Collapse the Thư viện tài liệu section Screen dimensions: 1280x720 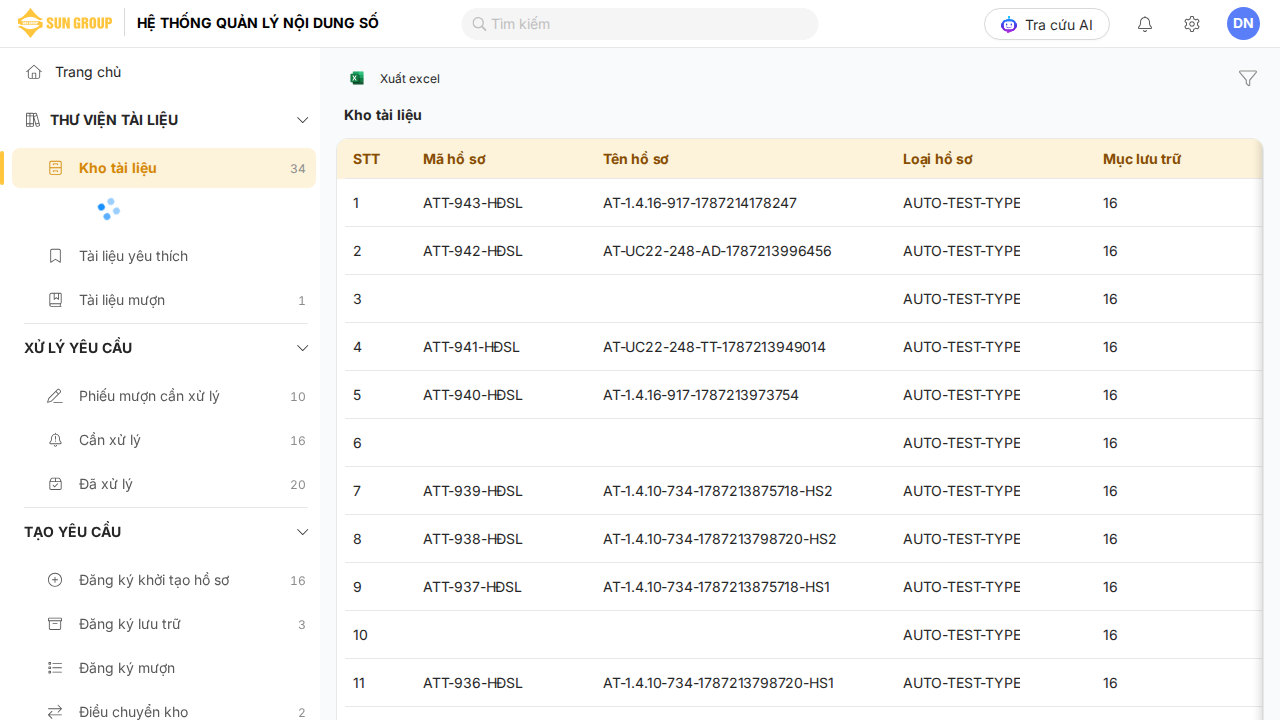pyautogui.click(x=303, y=120)
